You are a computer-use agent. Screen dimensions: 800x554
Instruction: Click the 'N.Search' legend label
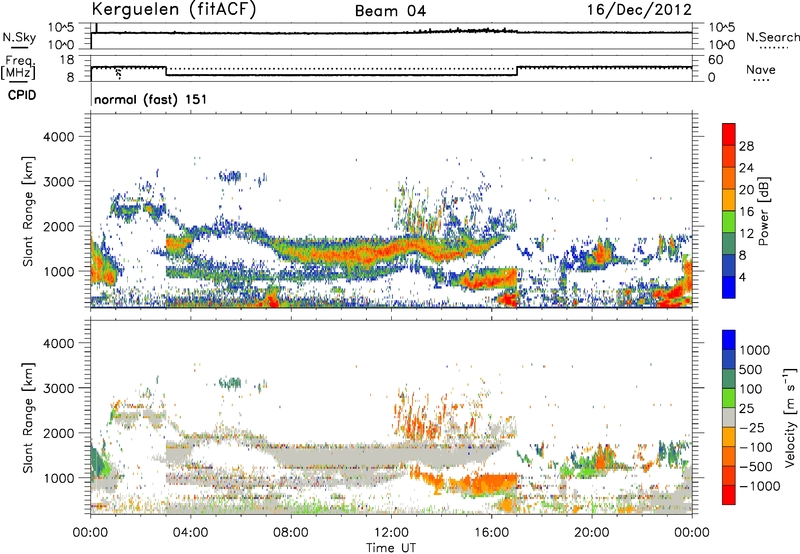(x=772, y=37)
